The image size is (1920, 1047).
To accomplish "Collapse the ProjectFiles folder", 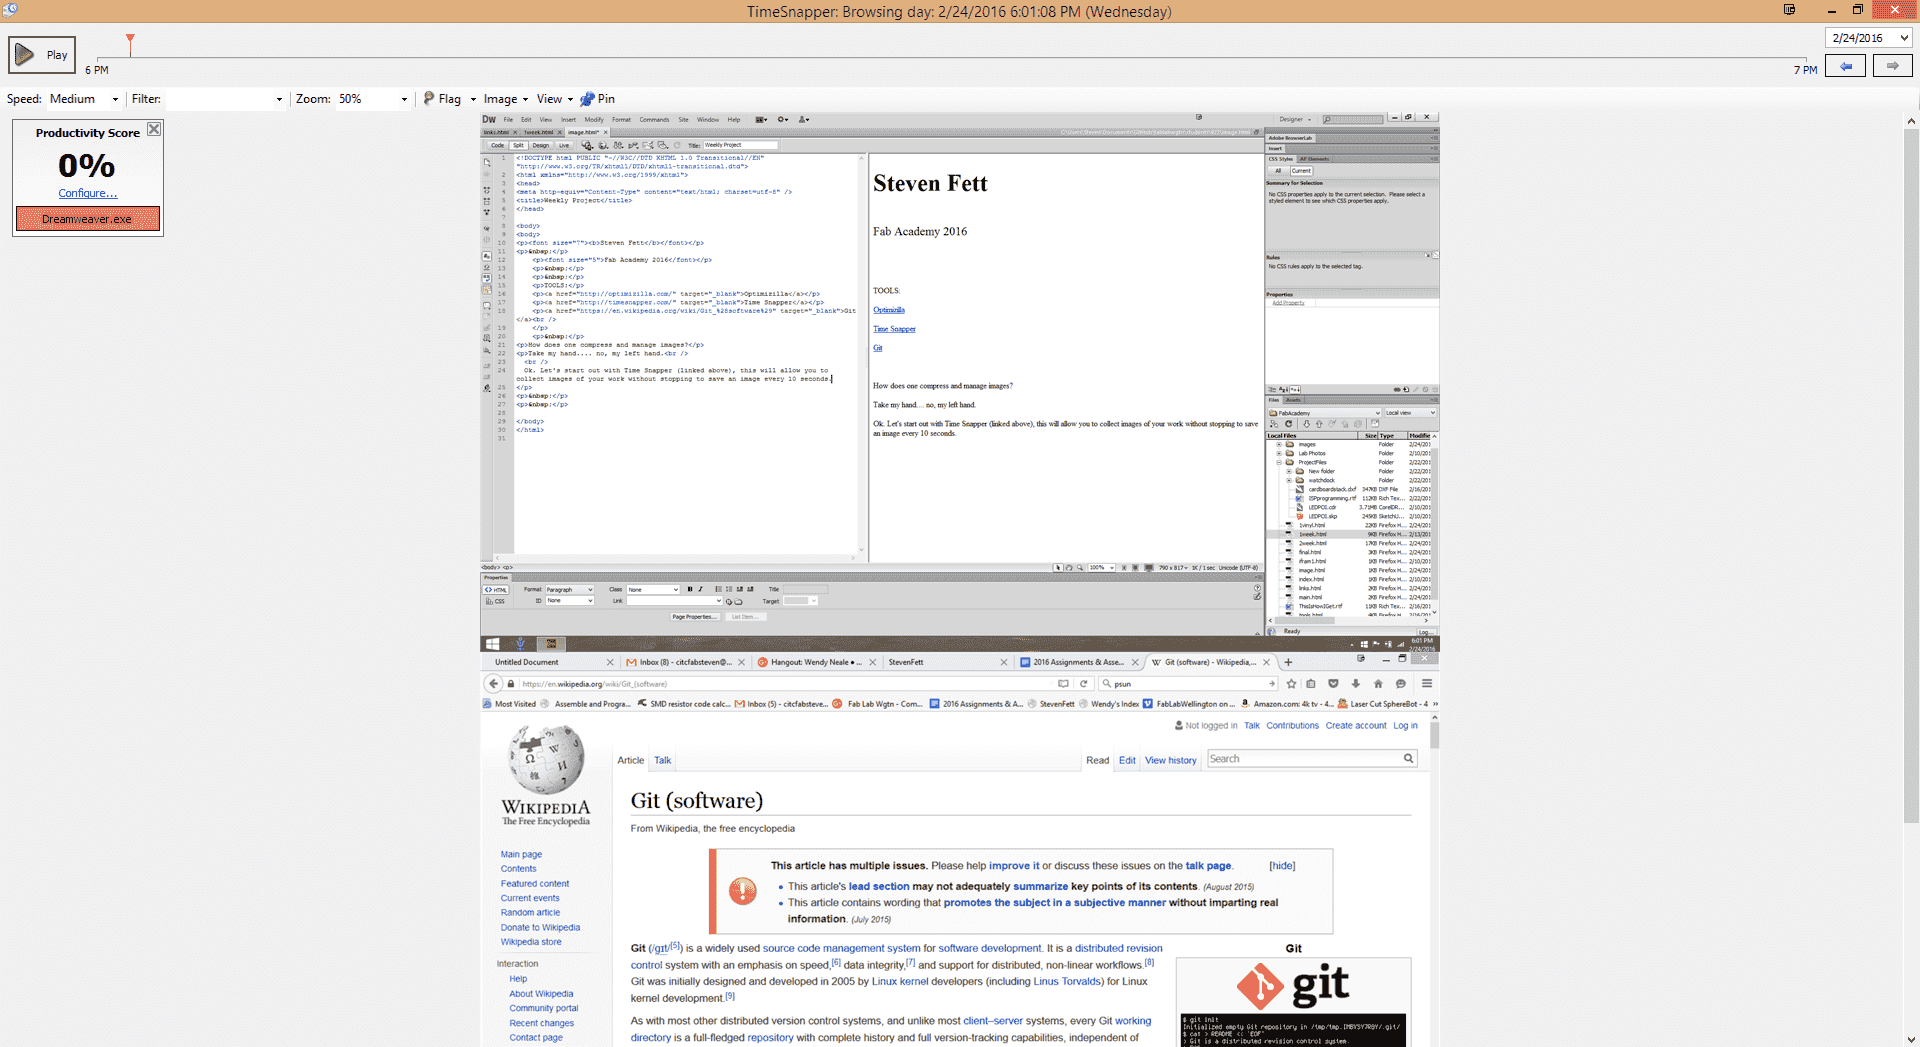I will tap(1279, 462).
